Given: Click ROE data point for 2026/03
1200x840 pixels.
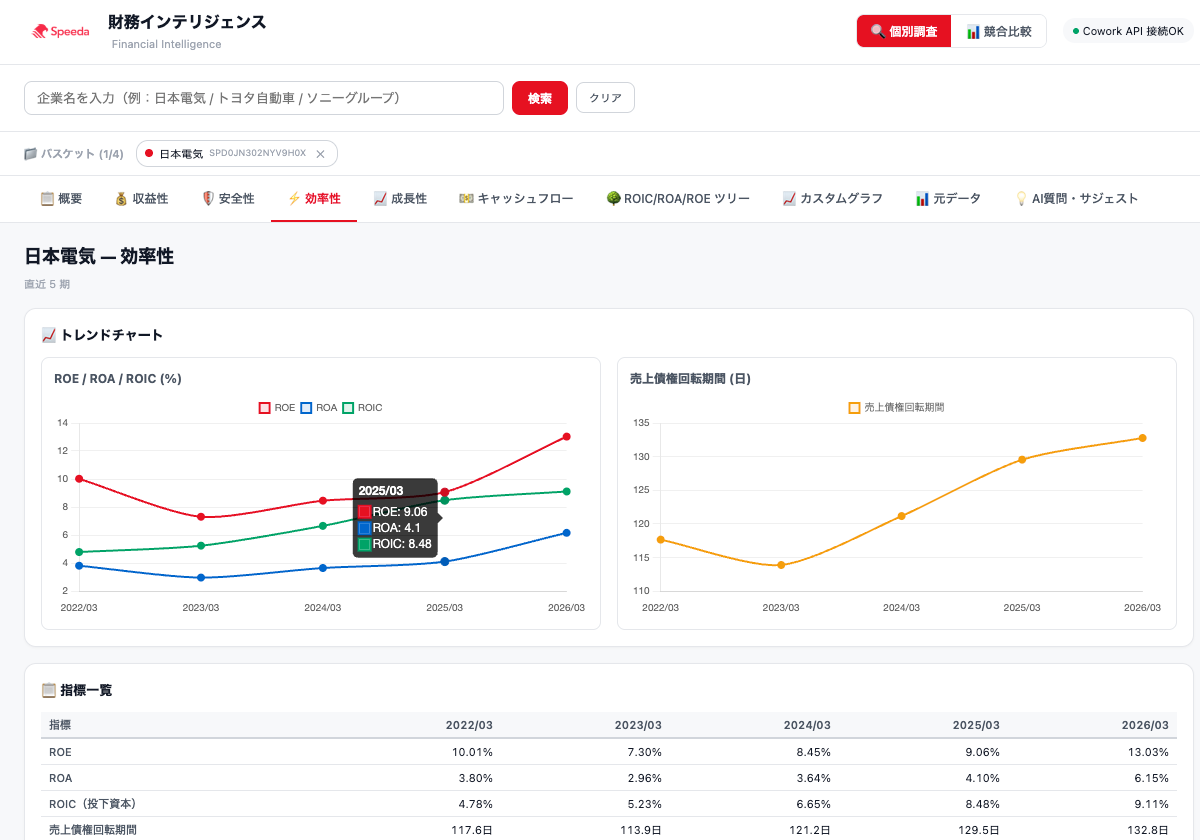Looking at the screenshot, I should [566, 437].
